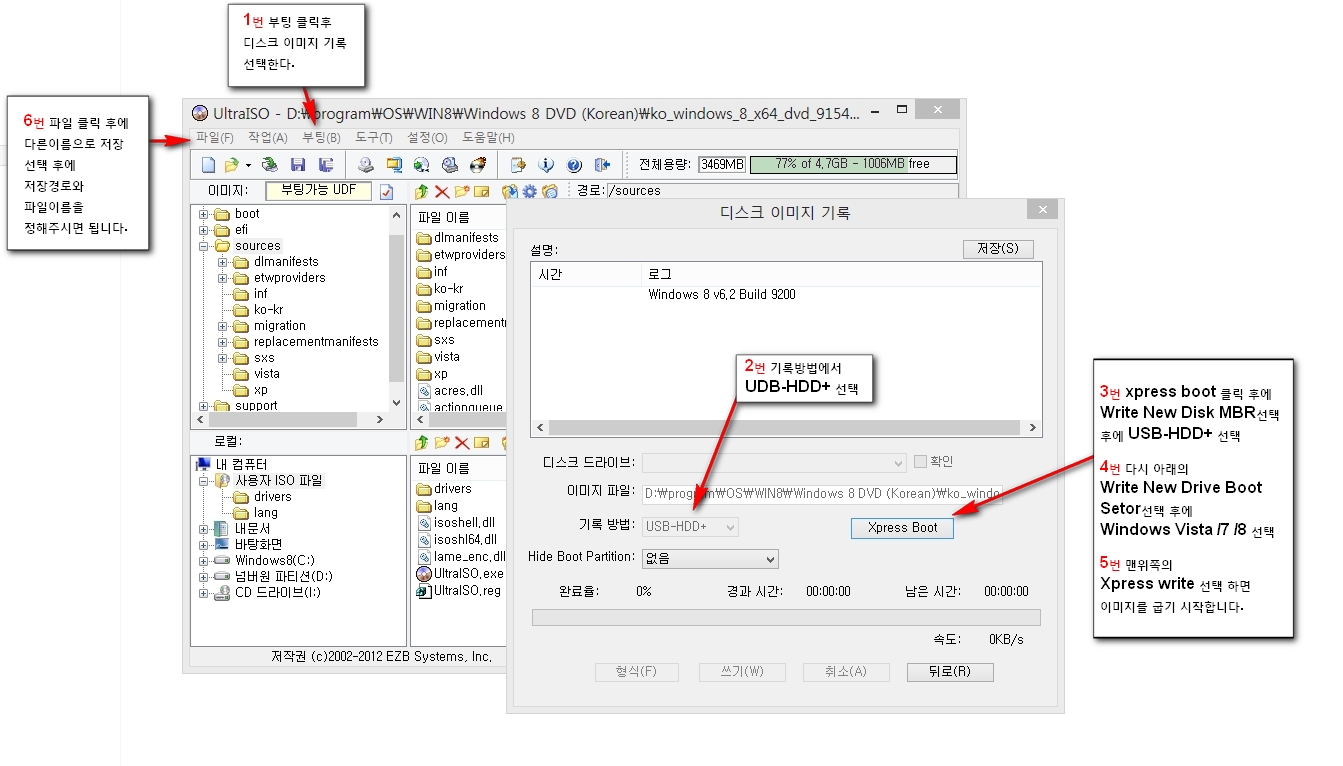The width and height of the screenshot is (1343, 766).
Task: Expand the efi folder tree node
Action: (x=204, y=230)
